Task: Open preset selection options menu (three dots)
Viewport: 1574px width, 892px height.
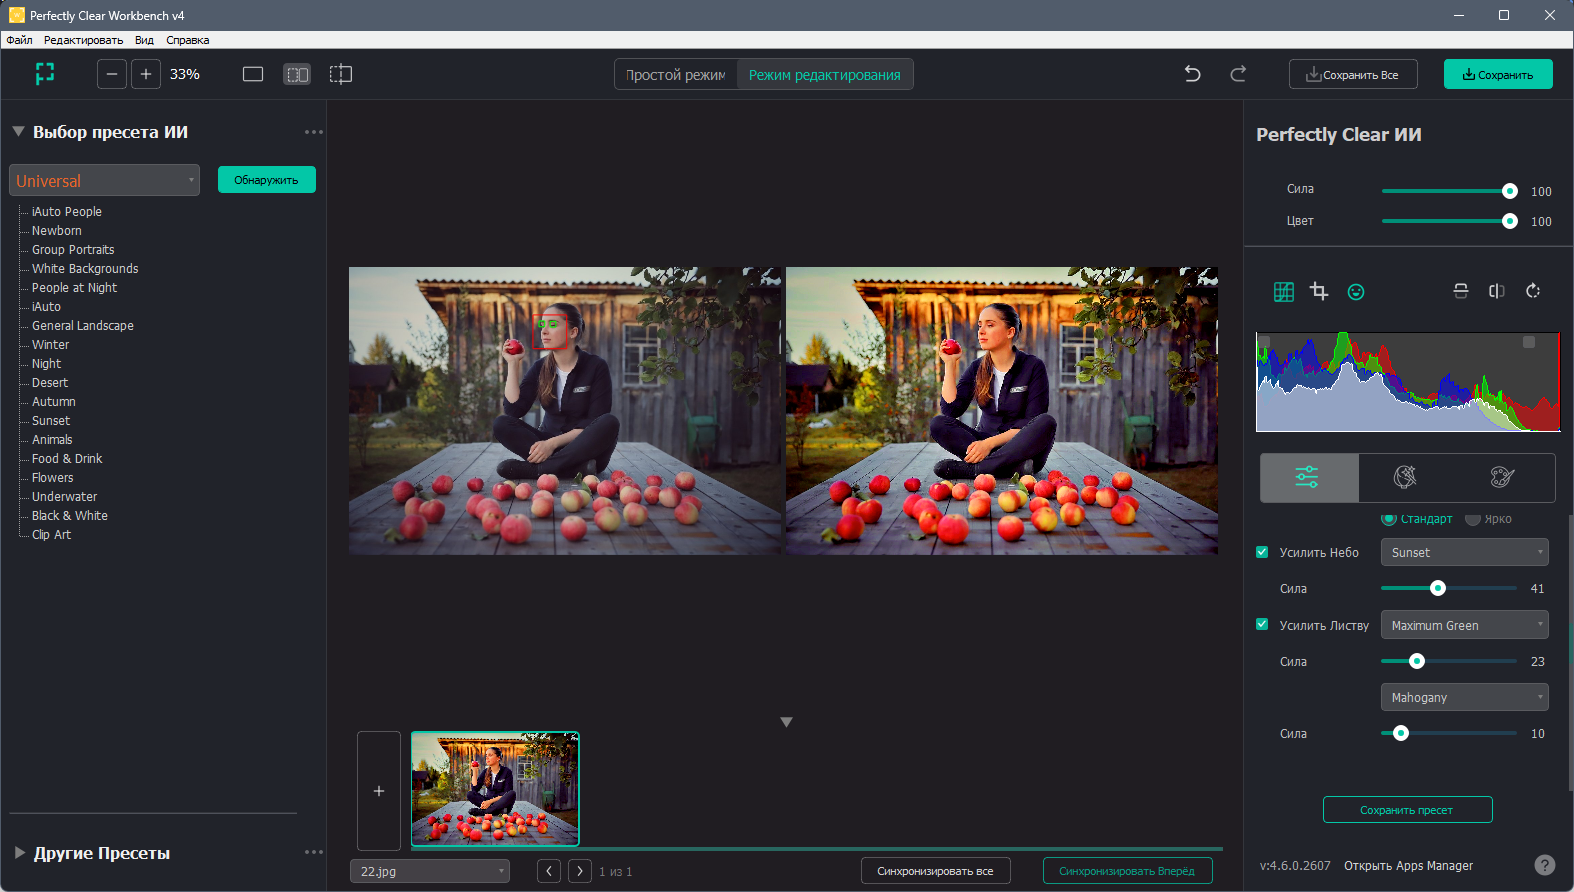Action: pos(314,132)
